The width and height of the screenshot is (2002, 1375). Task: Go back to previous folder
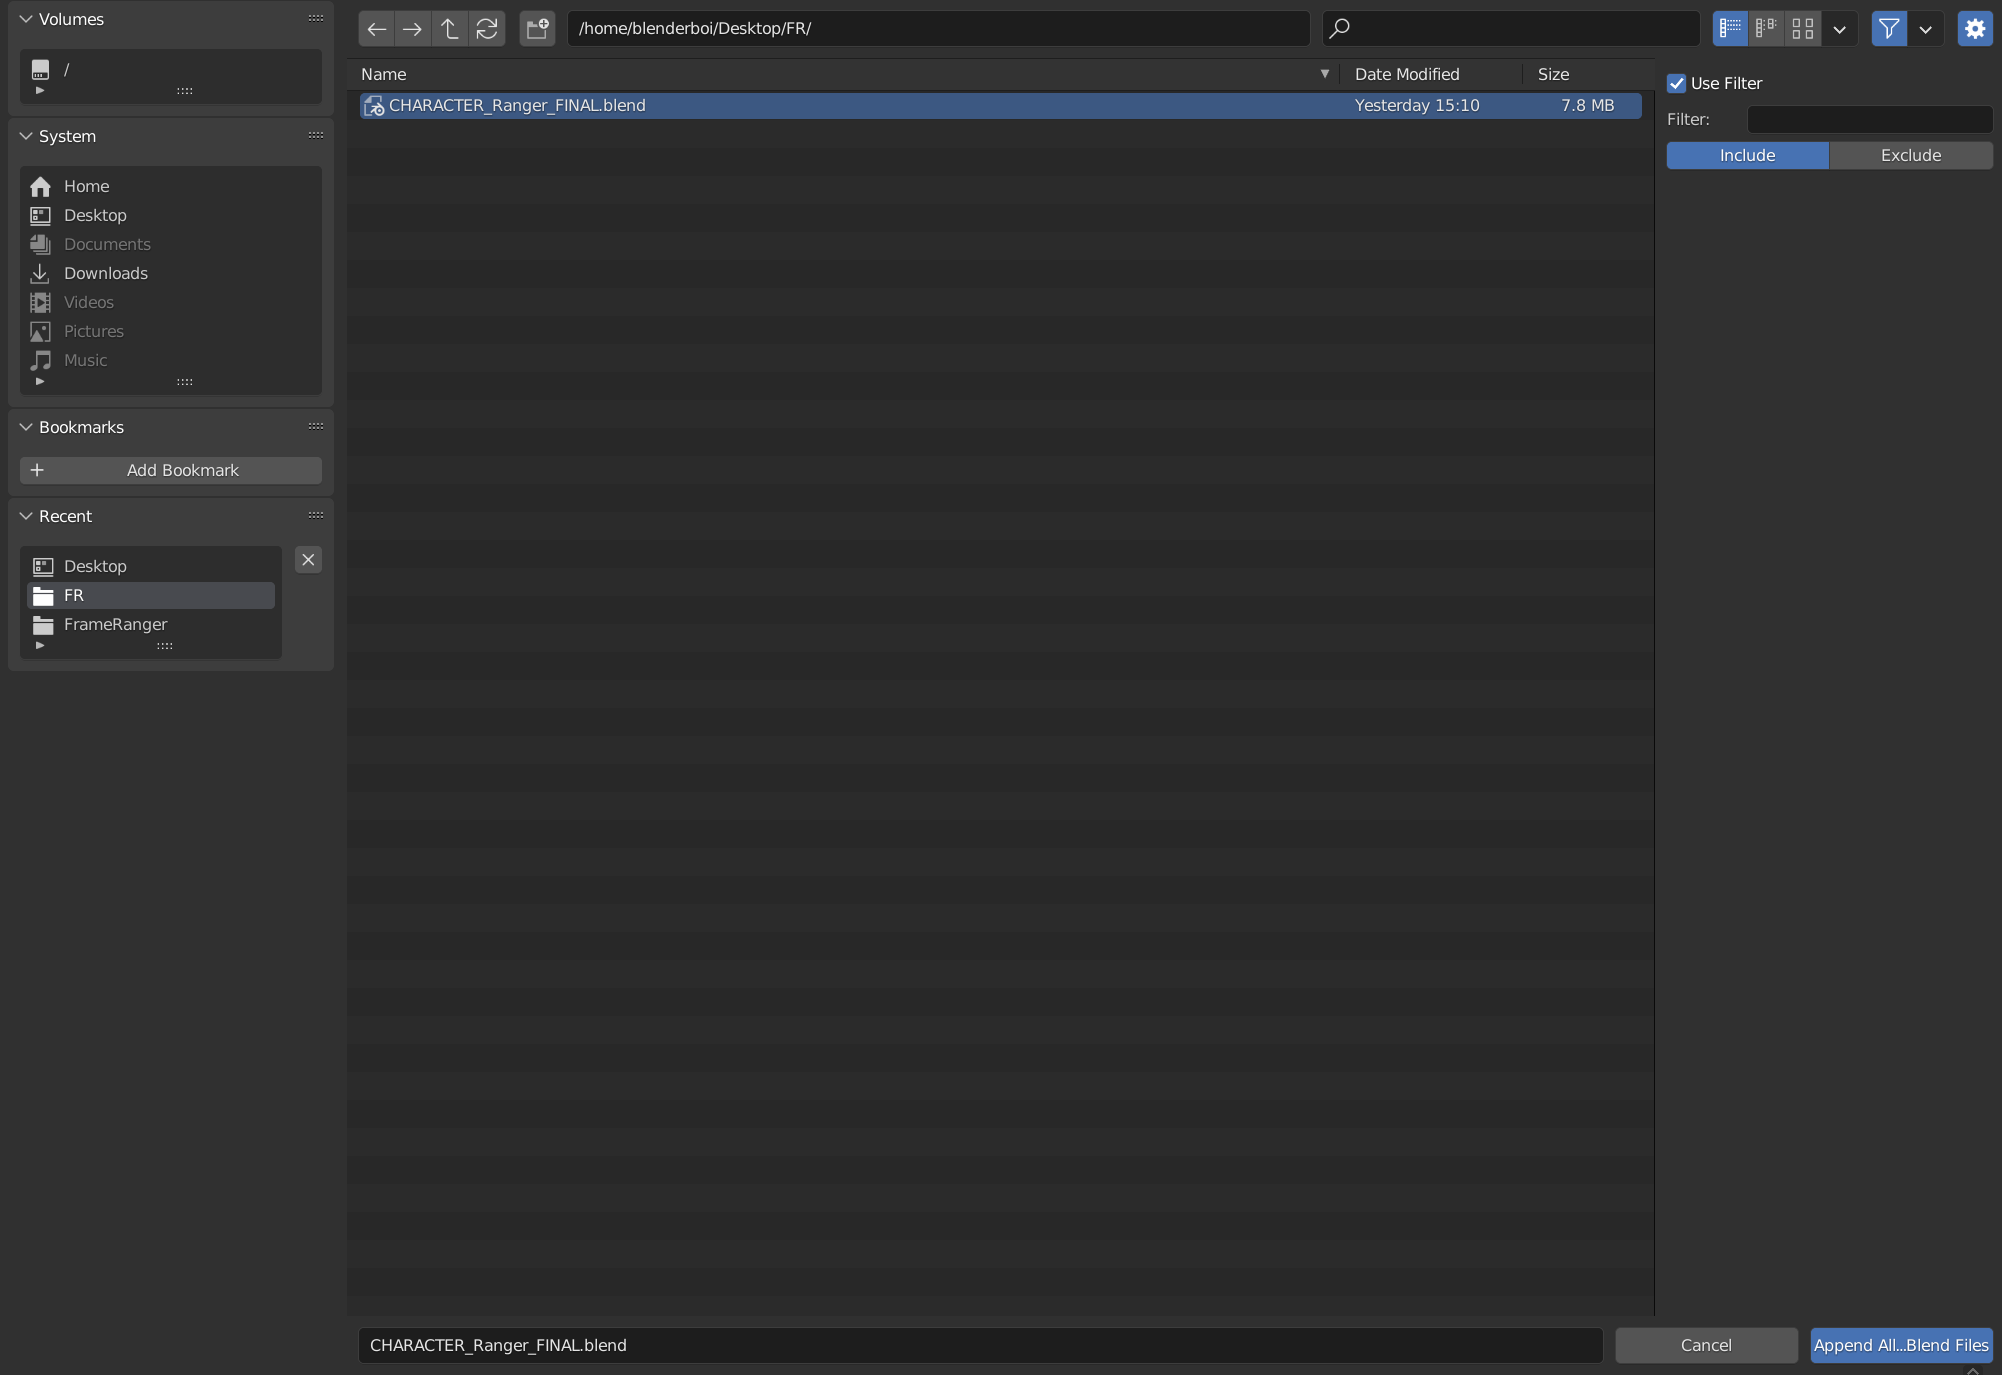click(x=376, y=29)
